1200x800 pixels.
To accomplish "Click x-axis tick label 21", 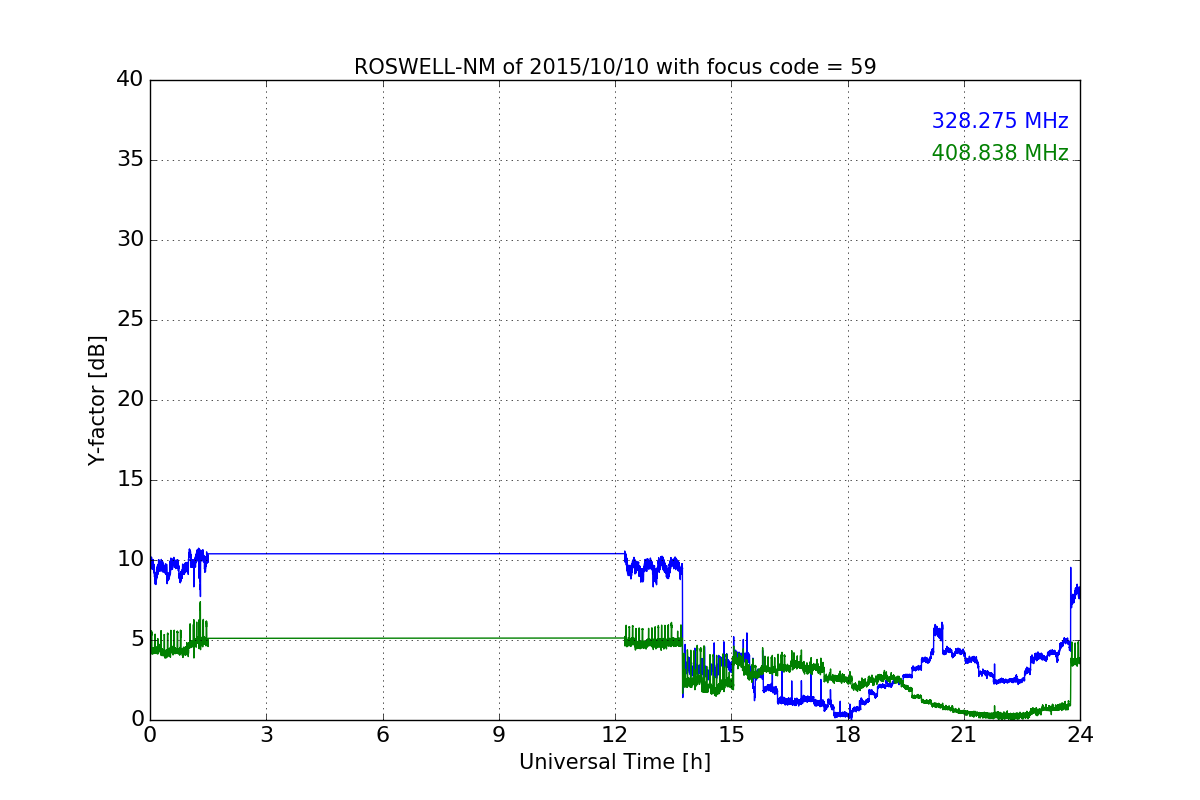I will [964, 735].
